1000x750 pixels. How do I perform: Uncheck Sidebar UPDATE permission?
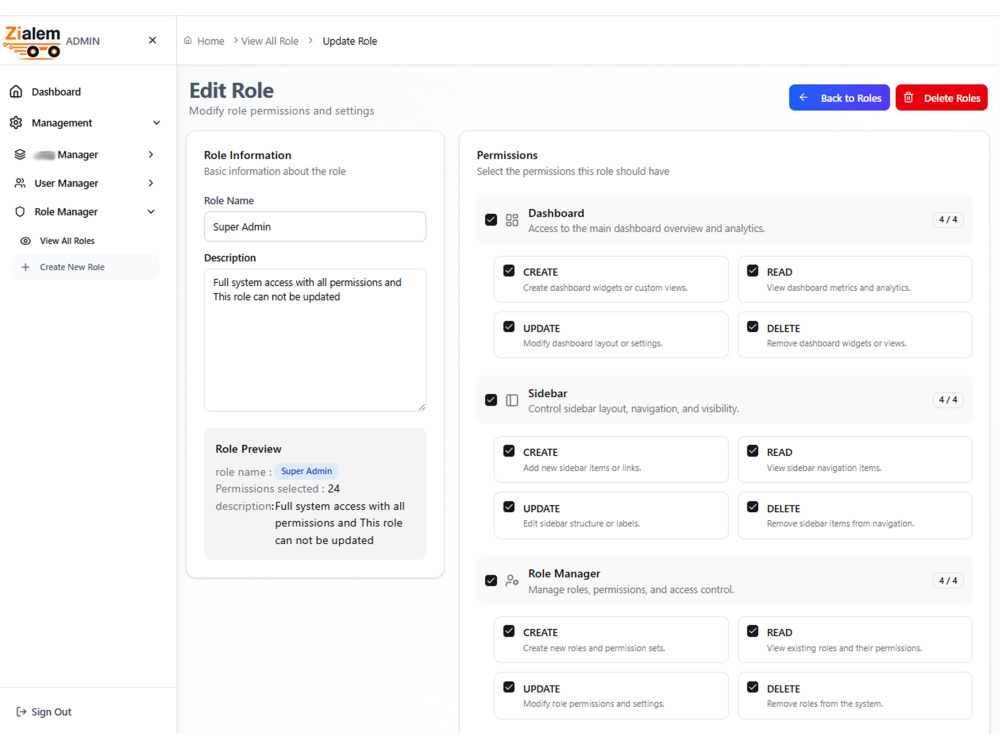[x=508, y=507]
